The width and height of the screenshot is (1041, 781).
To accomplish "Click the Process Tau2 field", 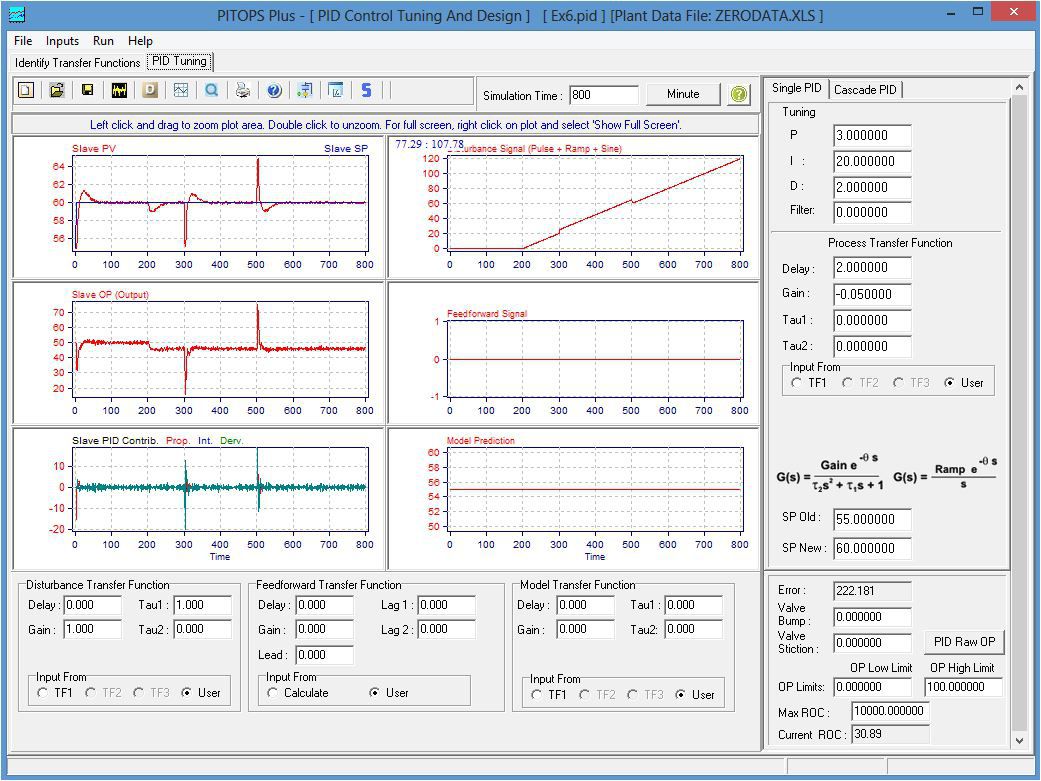I will pos(872,346).
